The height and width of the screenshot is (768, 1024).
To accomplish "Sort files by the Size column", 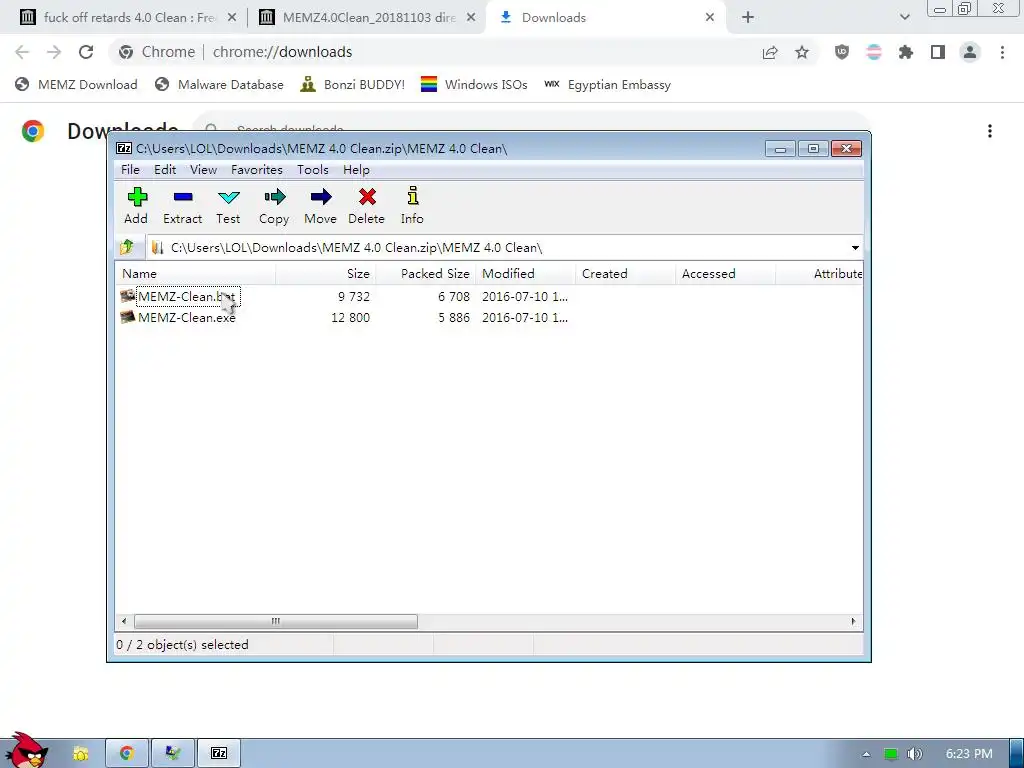I will [325, 274].
